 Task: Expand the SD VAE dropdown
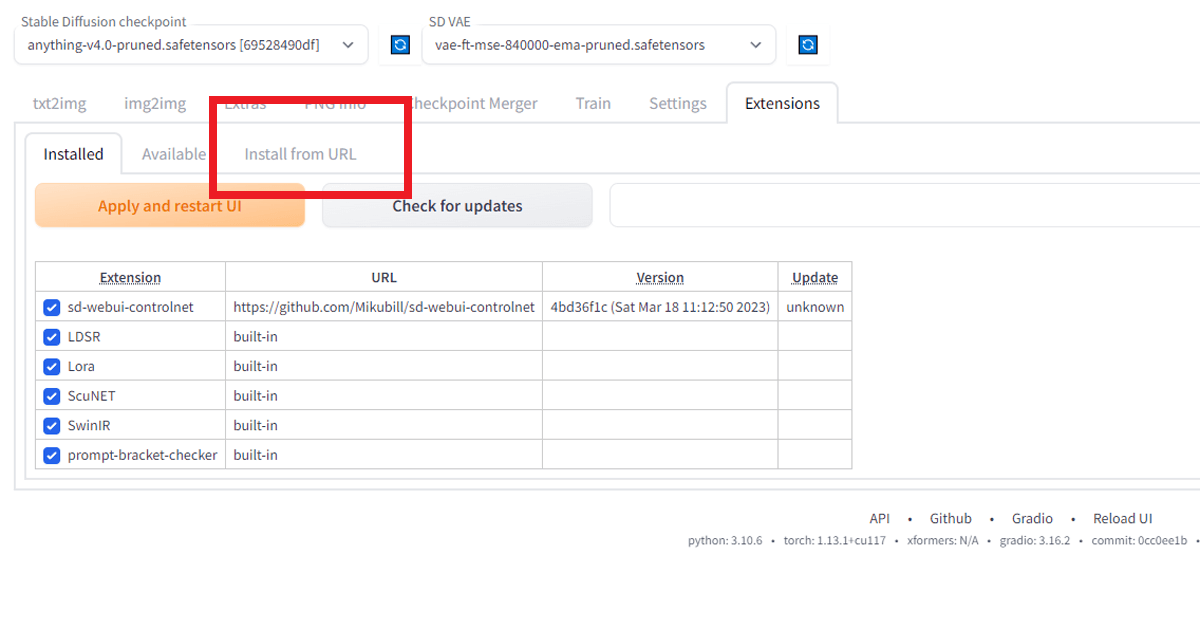(598, 45)
